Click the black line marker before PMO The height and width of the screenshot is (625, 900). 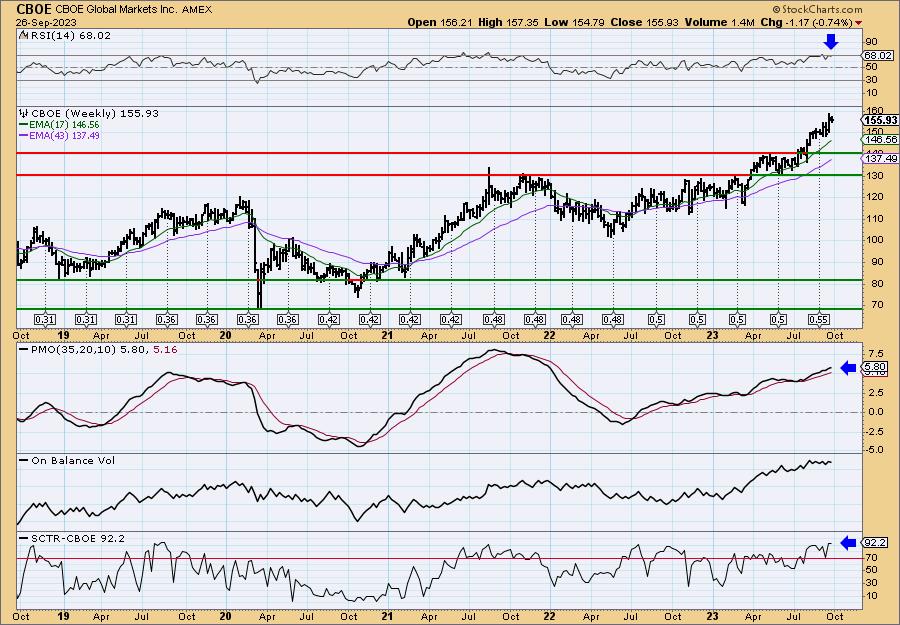24,348
